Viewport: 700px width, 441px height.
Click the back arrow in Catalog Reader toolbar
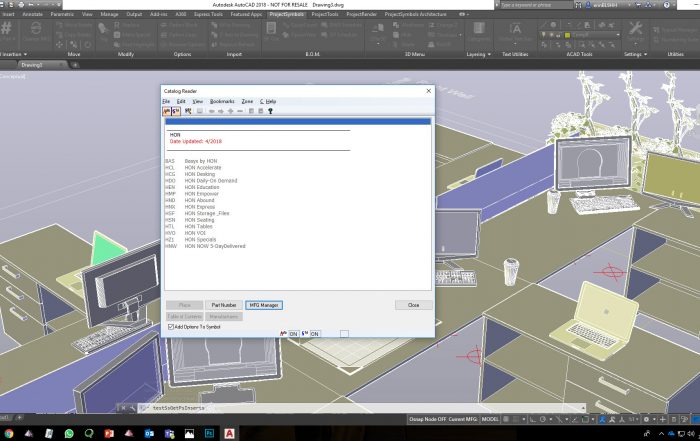(x=212, y=111)
